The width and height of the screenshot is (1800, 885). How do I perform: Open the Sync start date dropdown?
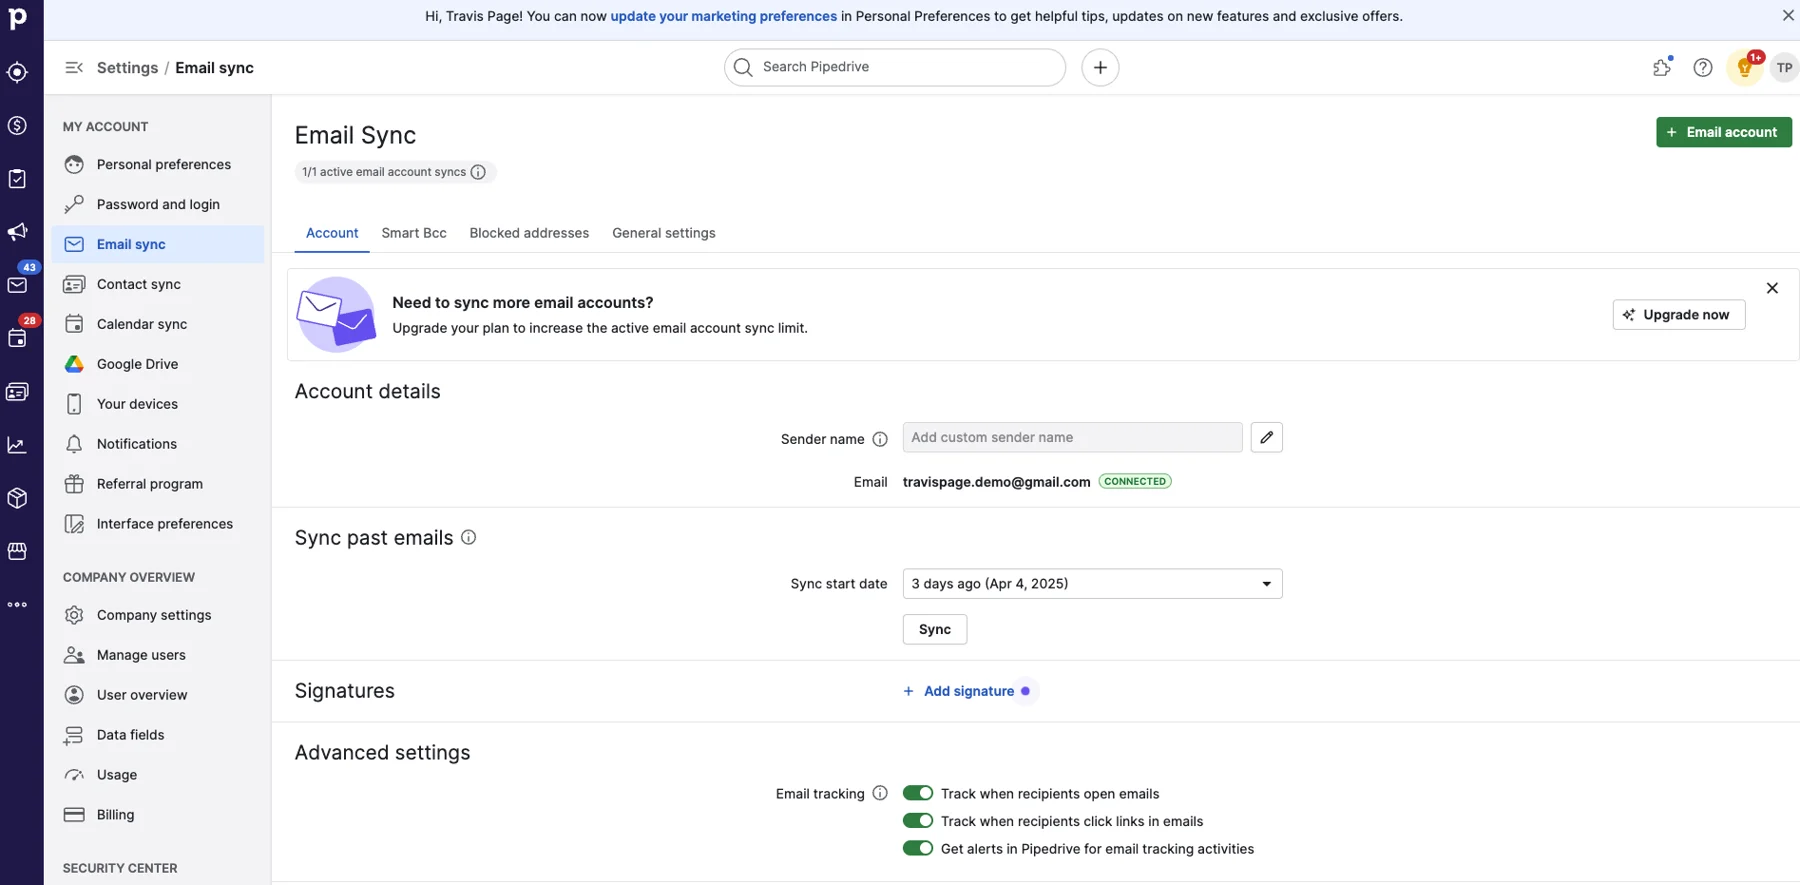click(x=1092, y=584)
